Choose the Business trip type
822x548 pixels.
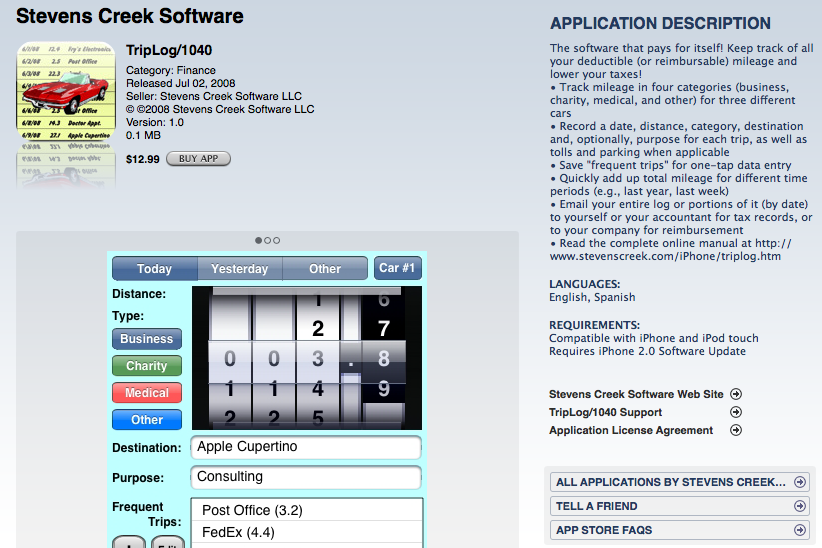[x=147, y=339]
